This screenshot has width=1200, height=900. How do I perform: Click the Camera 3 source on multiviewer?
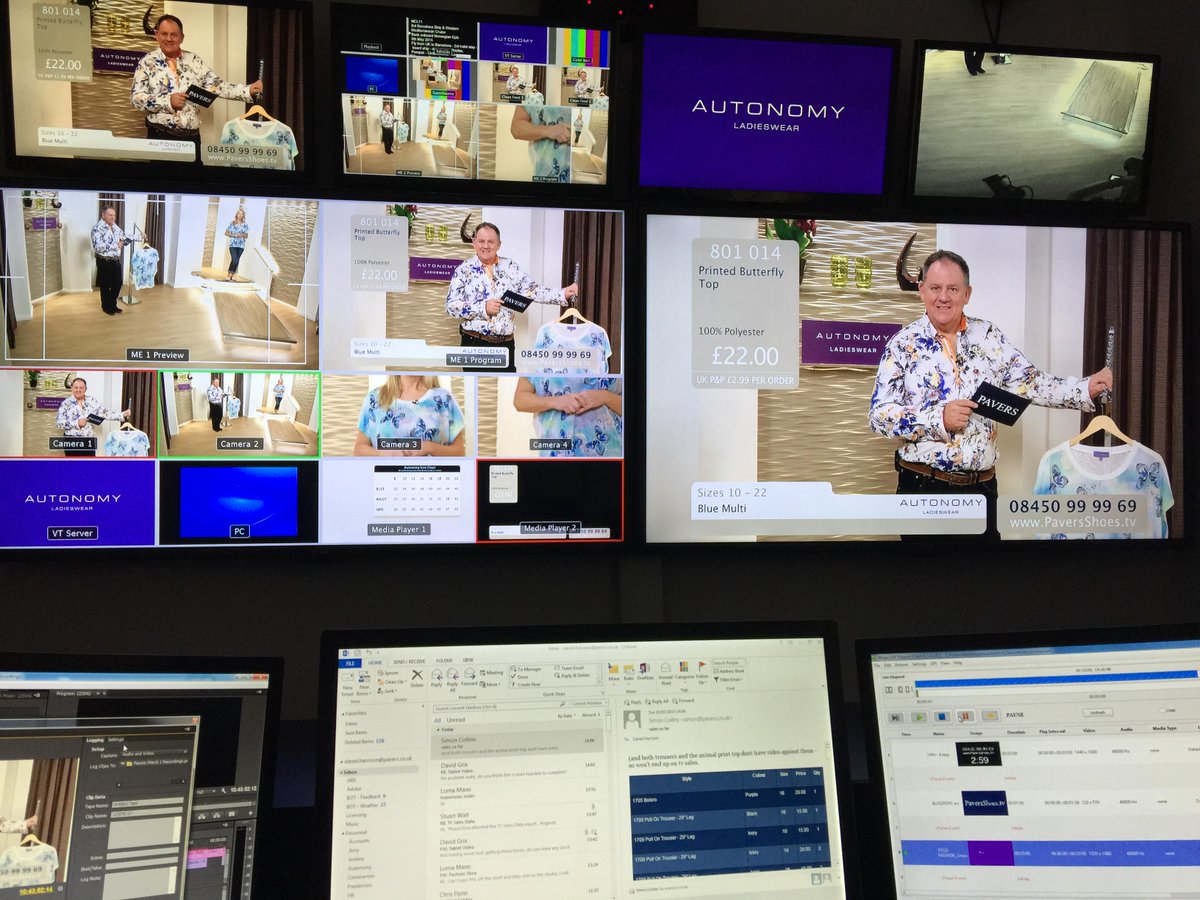tap(398, 416)
